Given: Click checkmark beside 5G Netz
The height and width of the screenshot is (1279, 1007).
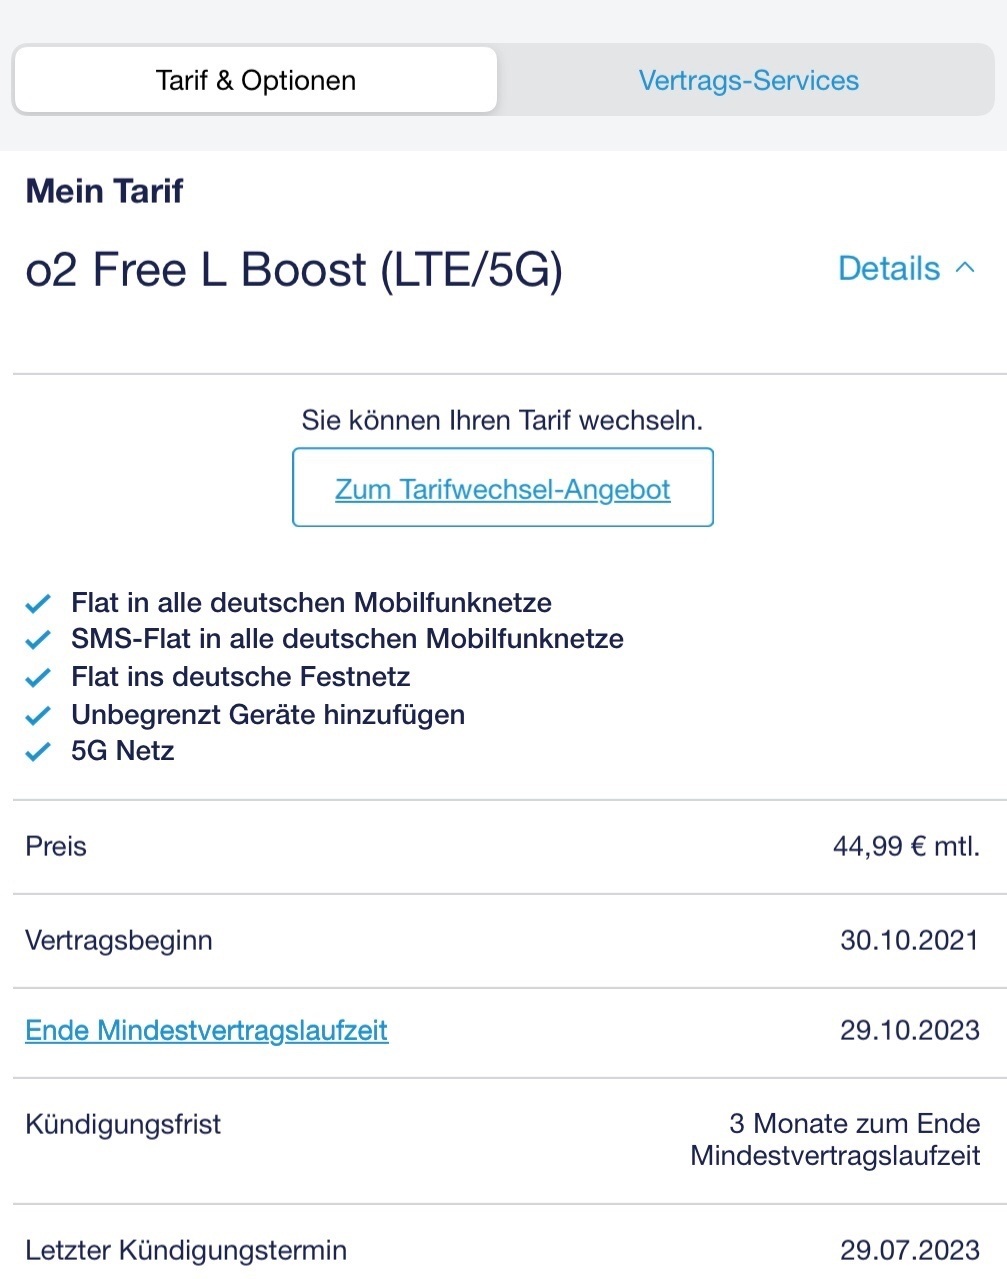Looking at the screenshot, I should click(37, 752).
